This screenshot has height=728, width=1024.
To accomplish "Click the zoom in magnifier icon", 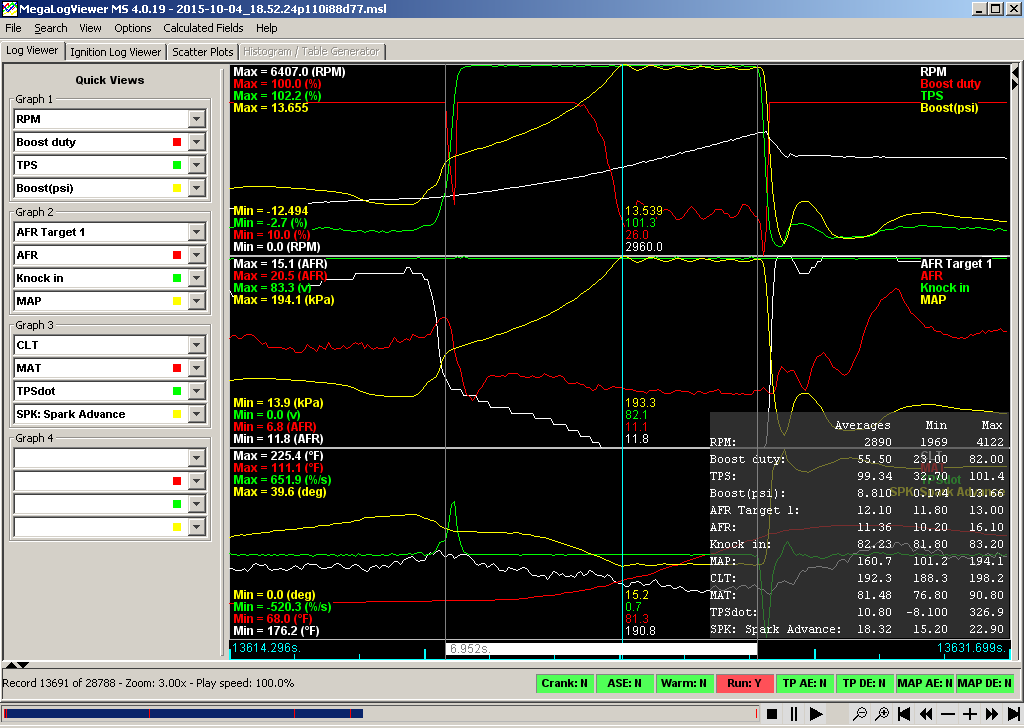I will [882, 714].
